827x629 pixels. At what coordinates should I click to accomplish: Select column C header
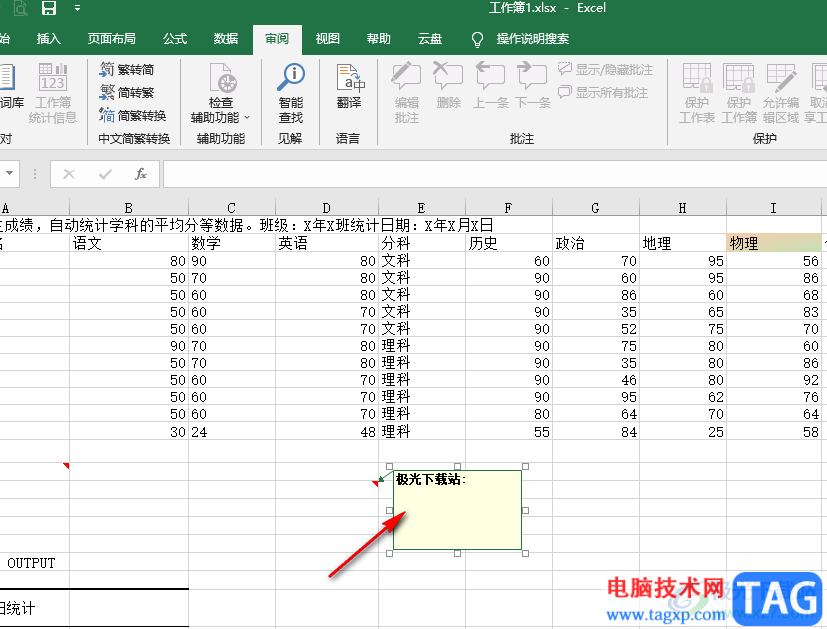(232, 208)
